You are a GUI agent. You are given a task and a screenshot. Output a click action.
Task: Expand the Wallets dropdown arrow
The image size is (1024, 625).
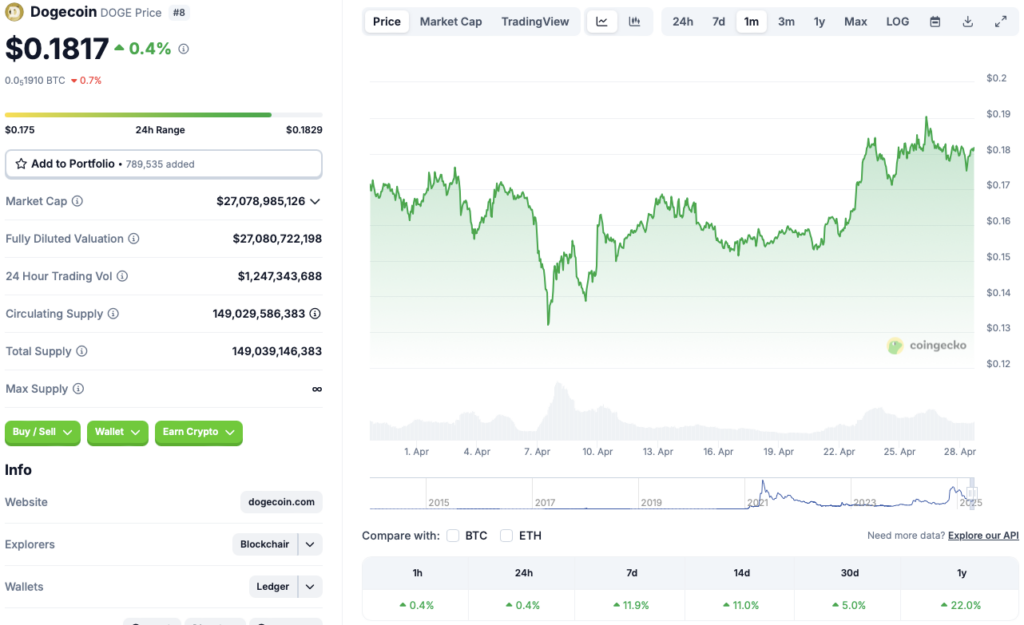click(310, 587)
